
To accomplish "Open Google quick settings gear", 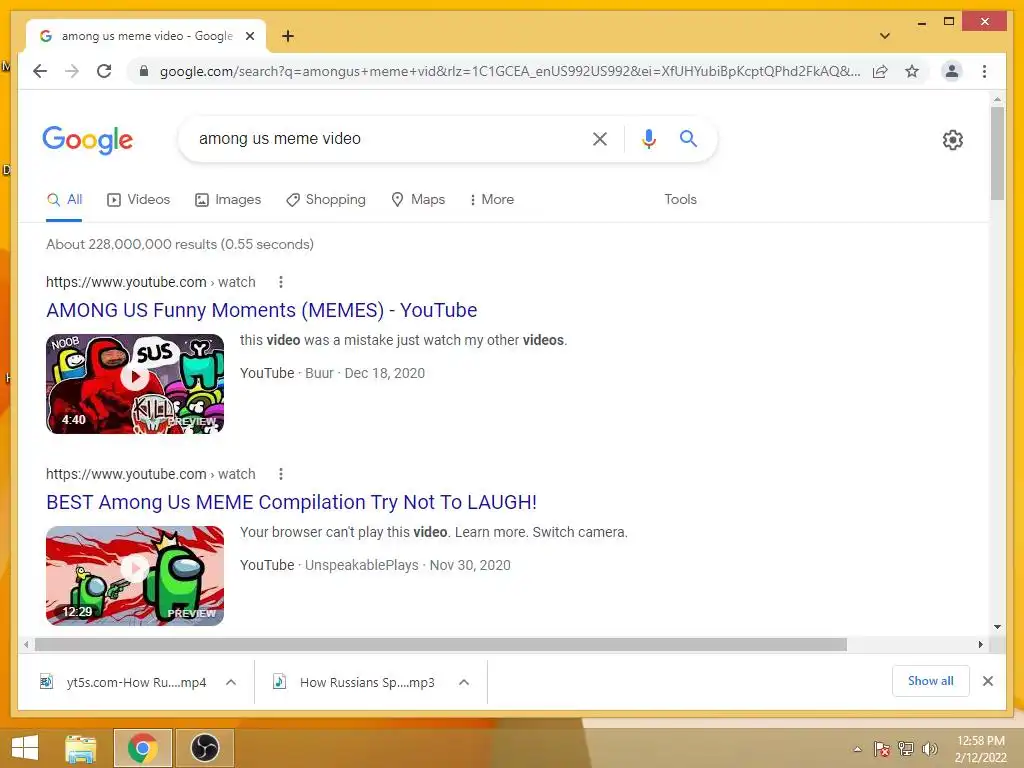I will 953,140.
